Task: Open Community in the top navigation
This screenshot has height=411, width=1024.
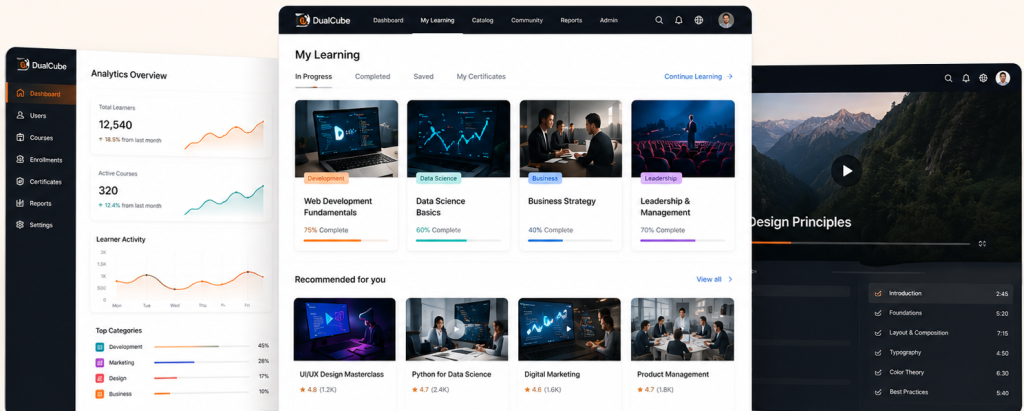Action: (527, 20)
